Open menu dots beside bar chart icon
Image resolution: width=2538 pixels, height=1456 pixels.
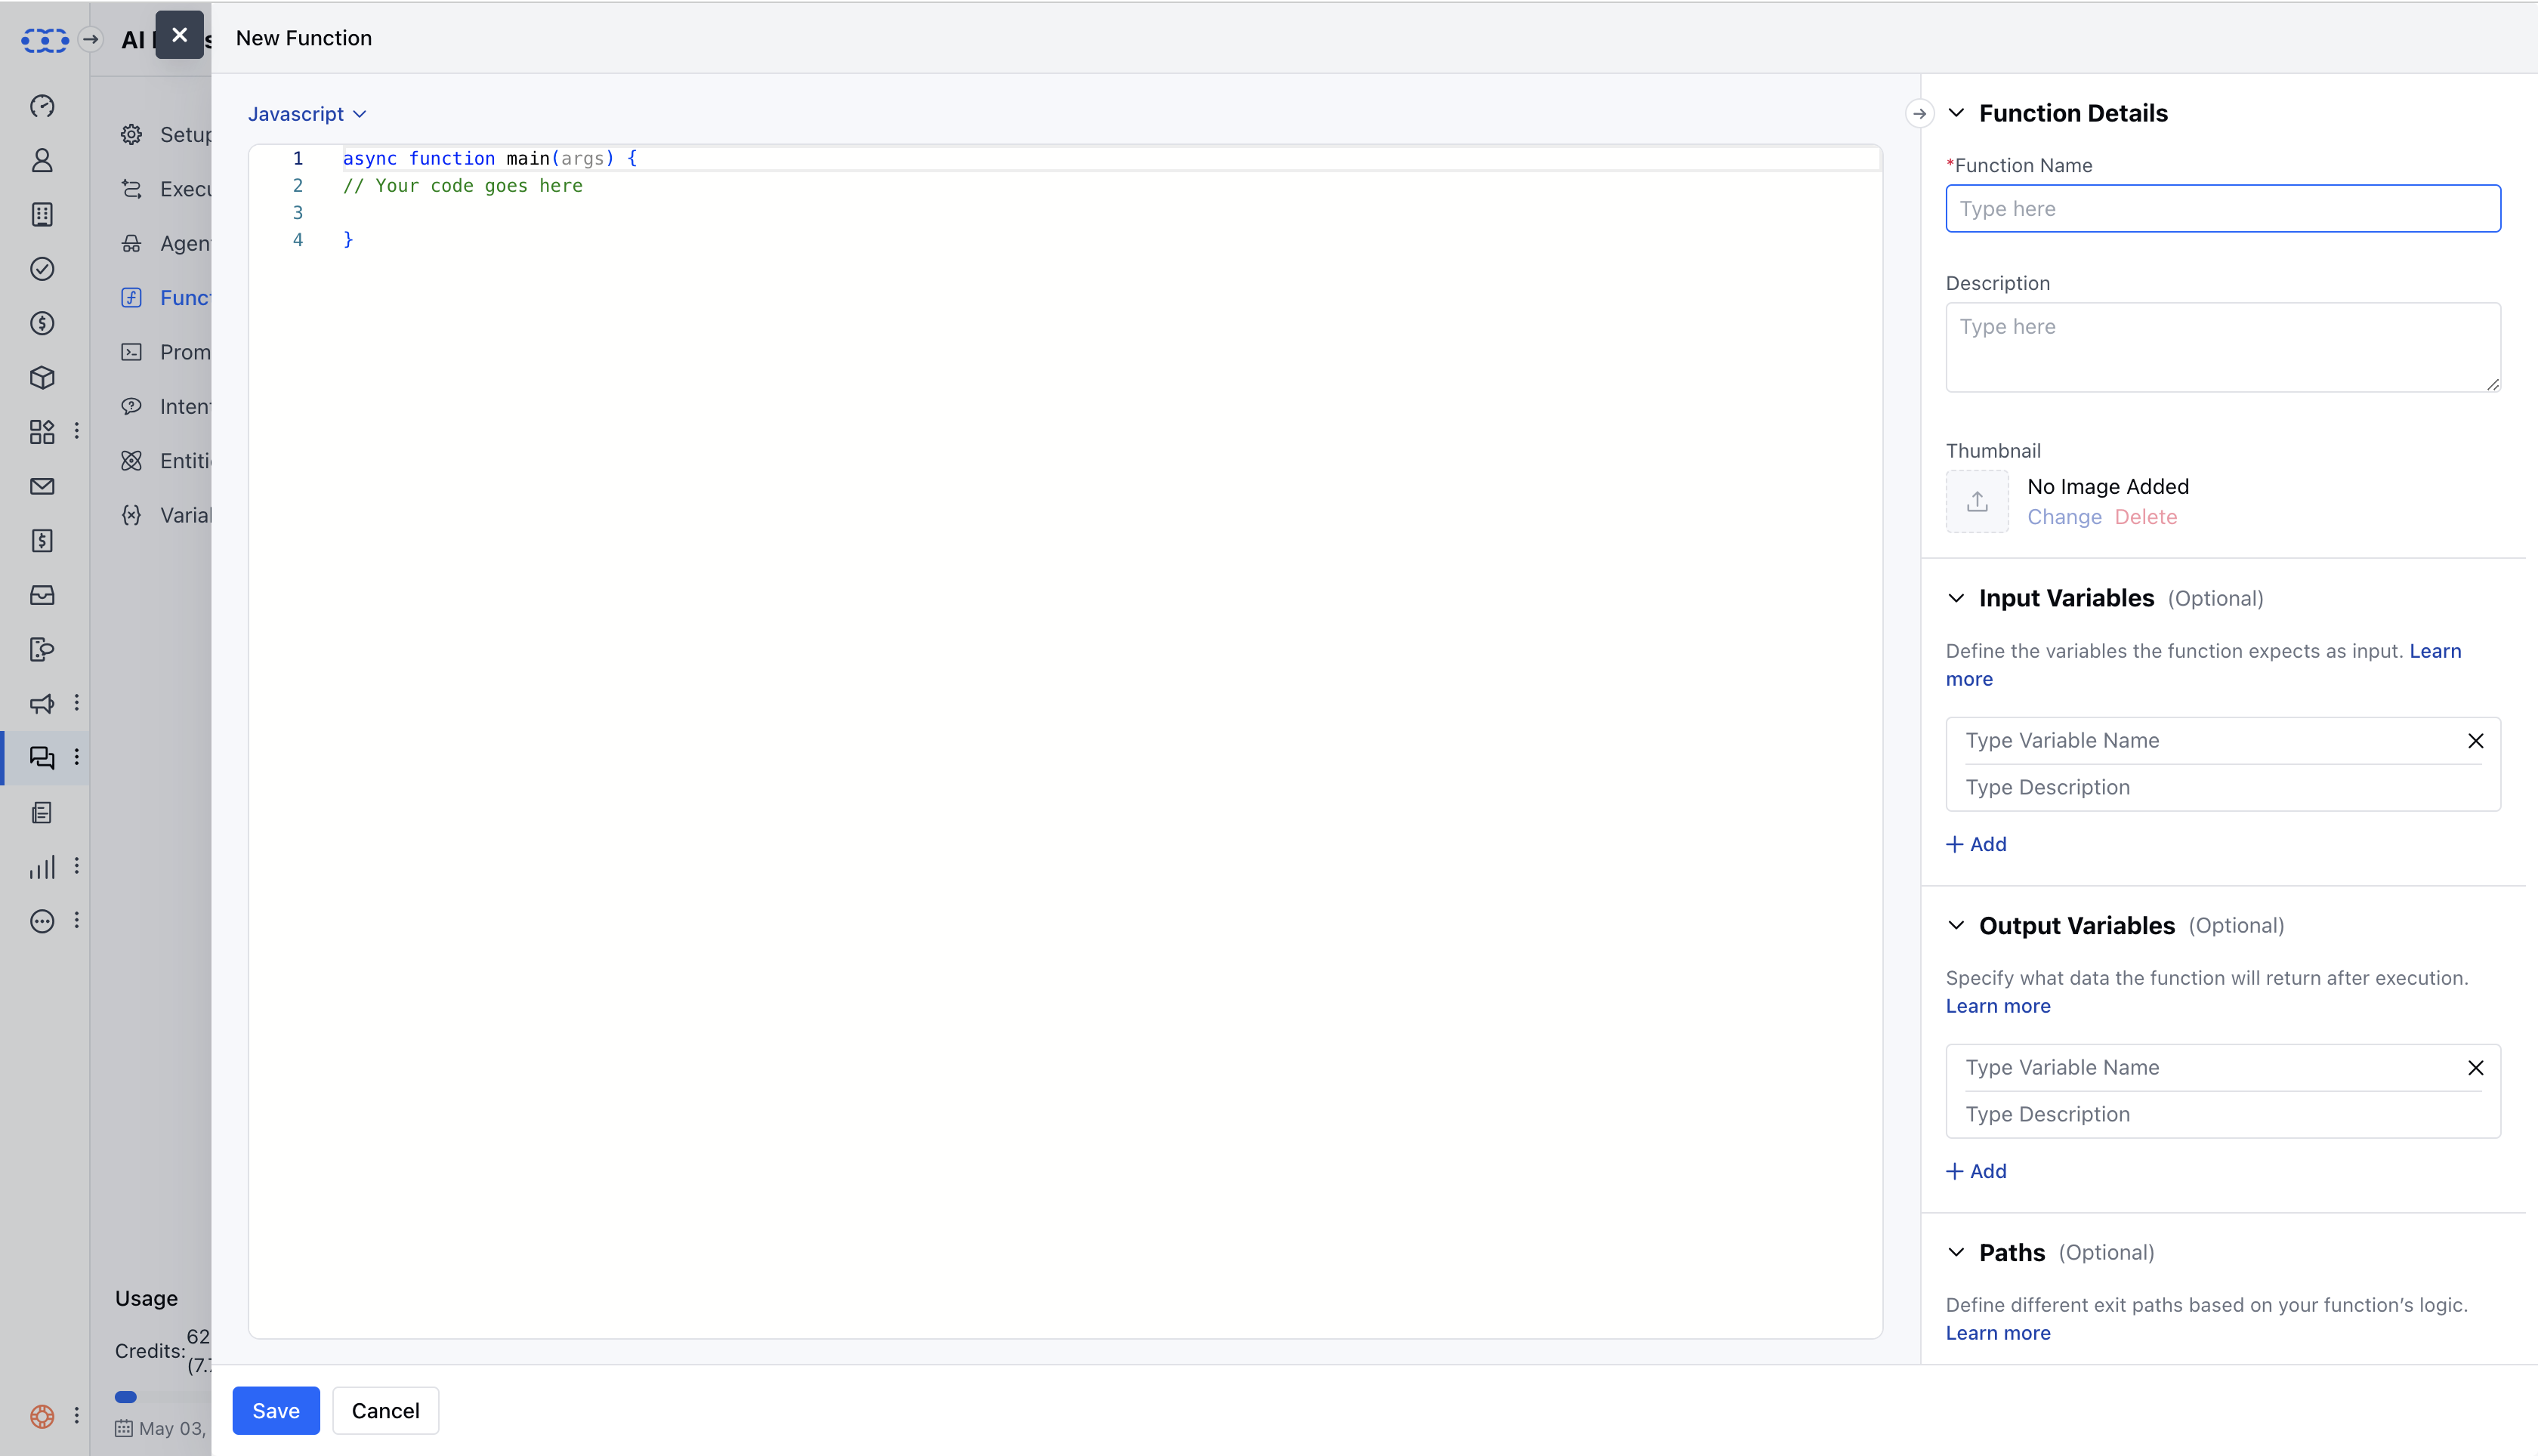pos(77,866)
